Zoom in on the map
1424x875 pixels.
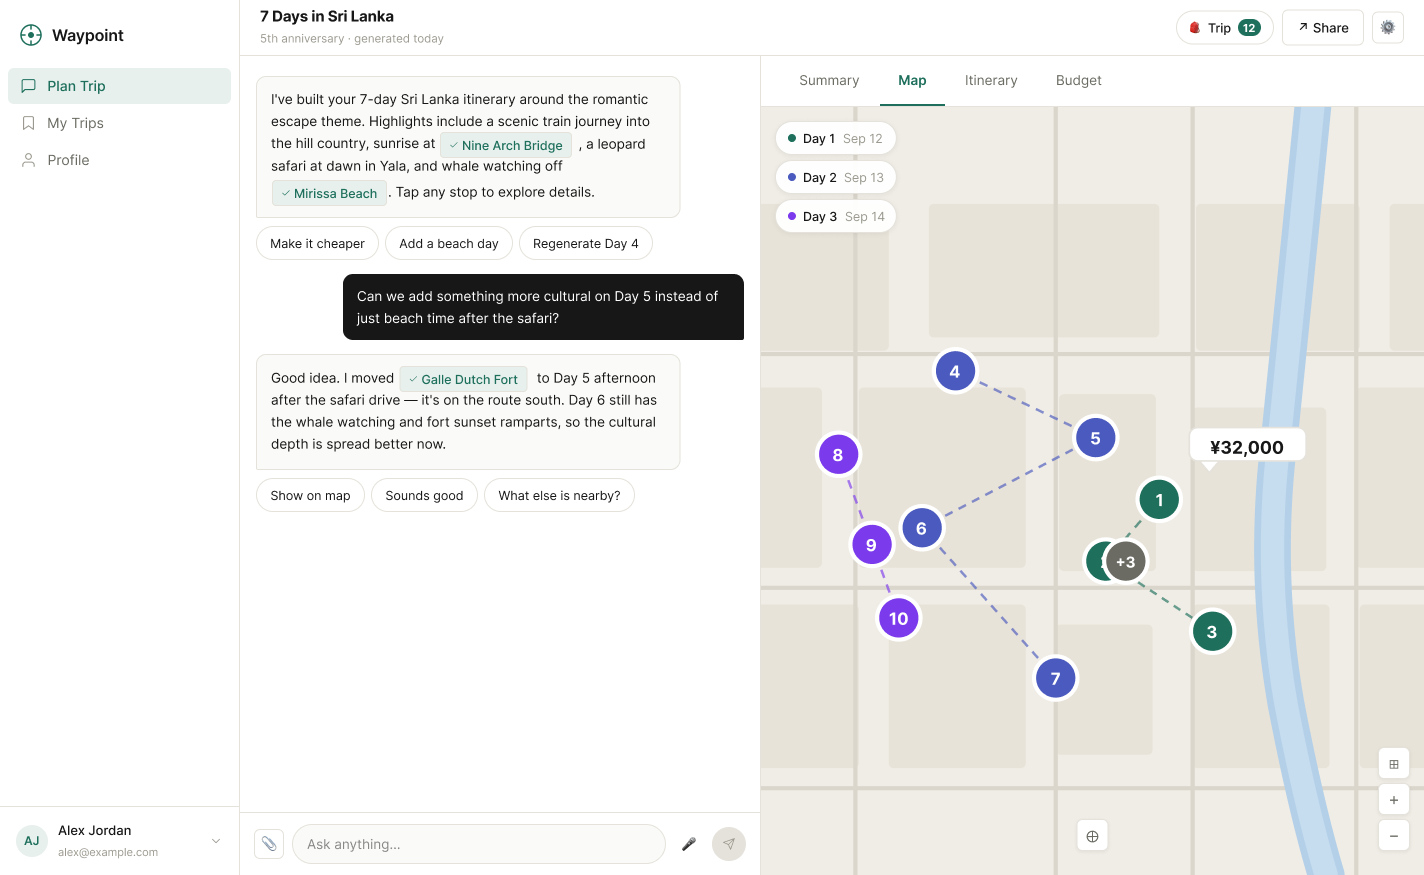tap(1394, 800)
